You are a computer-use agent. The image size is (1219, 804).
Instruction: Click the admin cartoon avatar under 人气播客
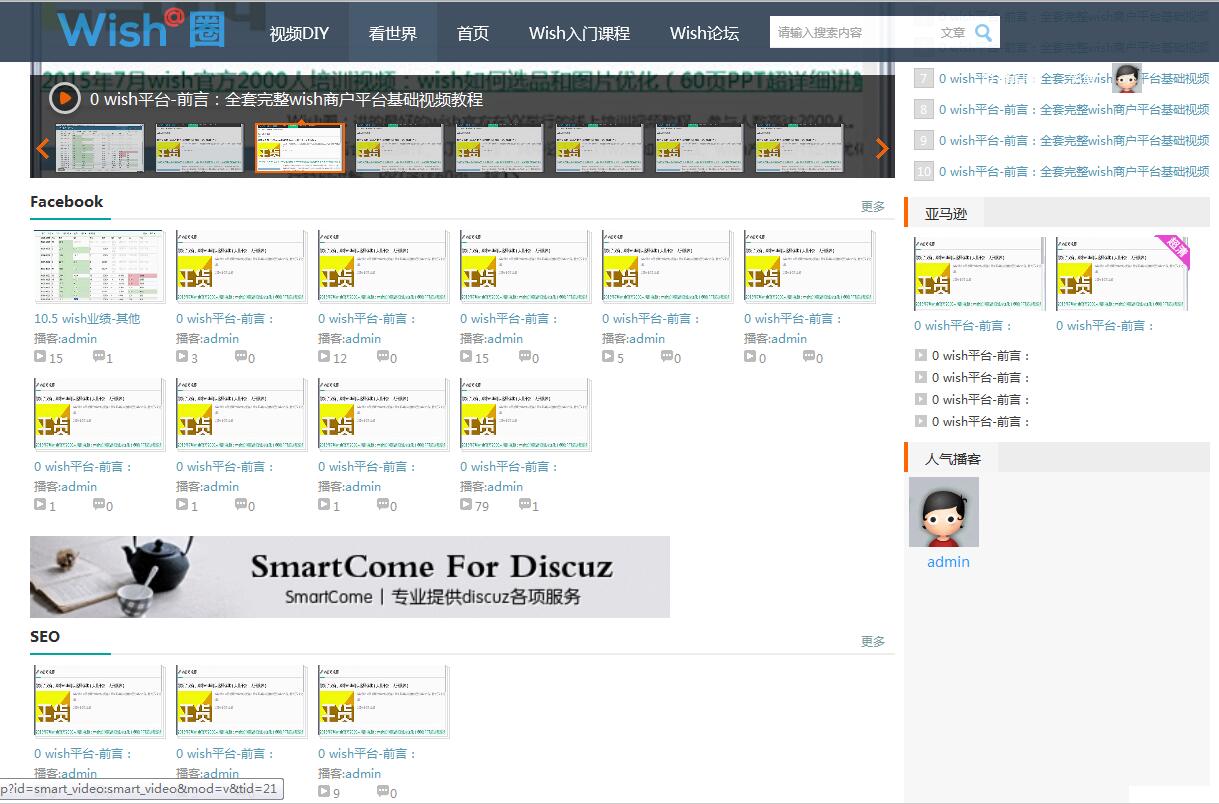944,512
